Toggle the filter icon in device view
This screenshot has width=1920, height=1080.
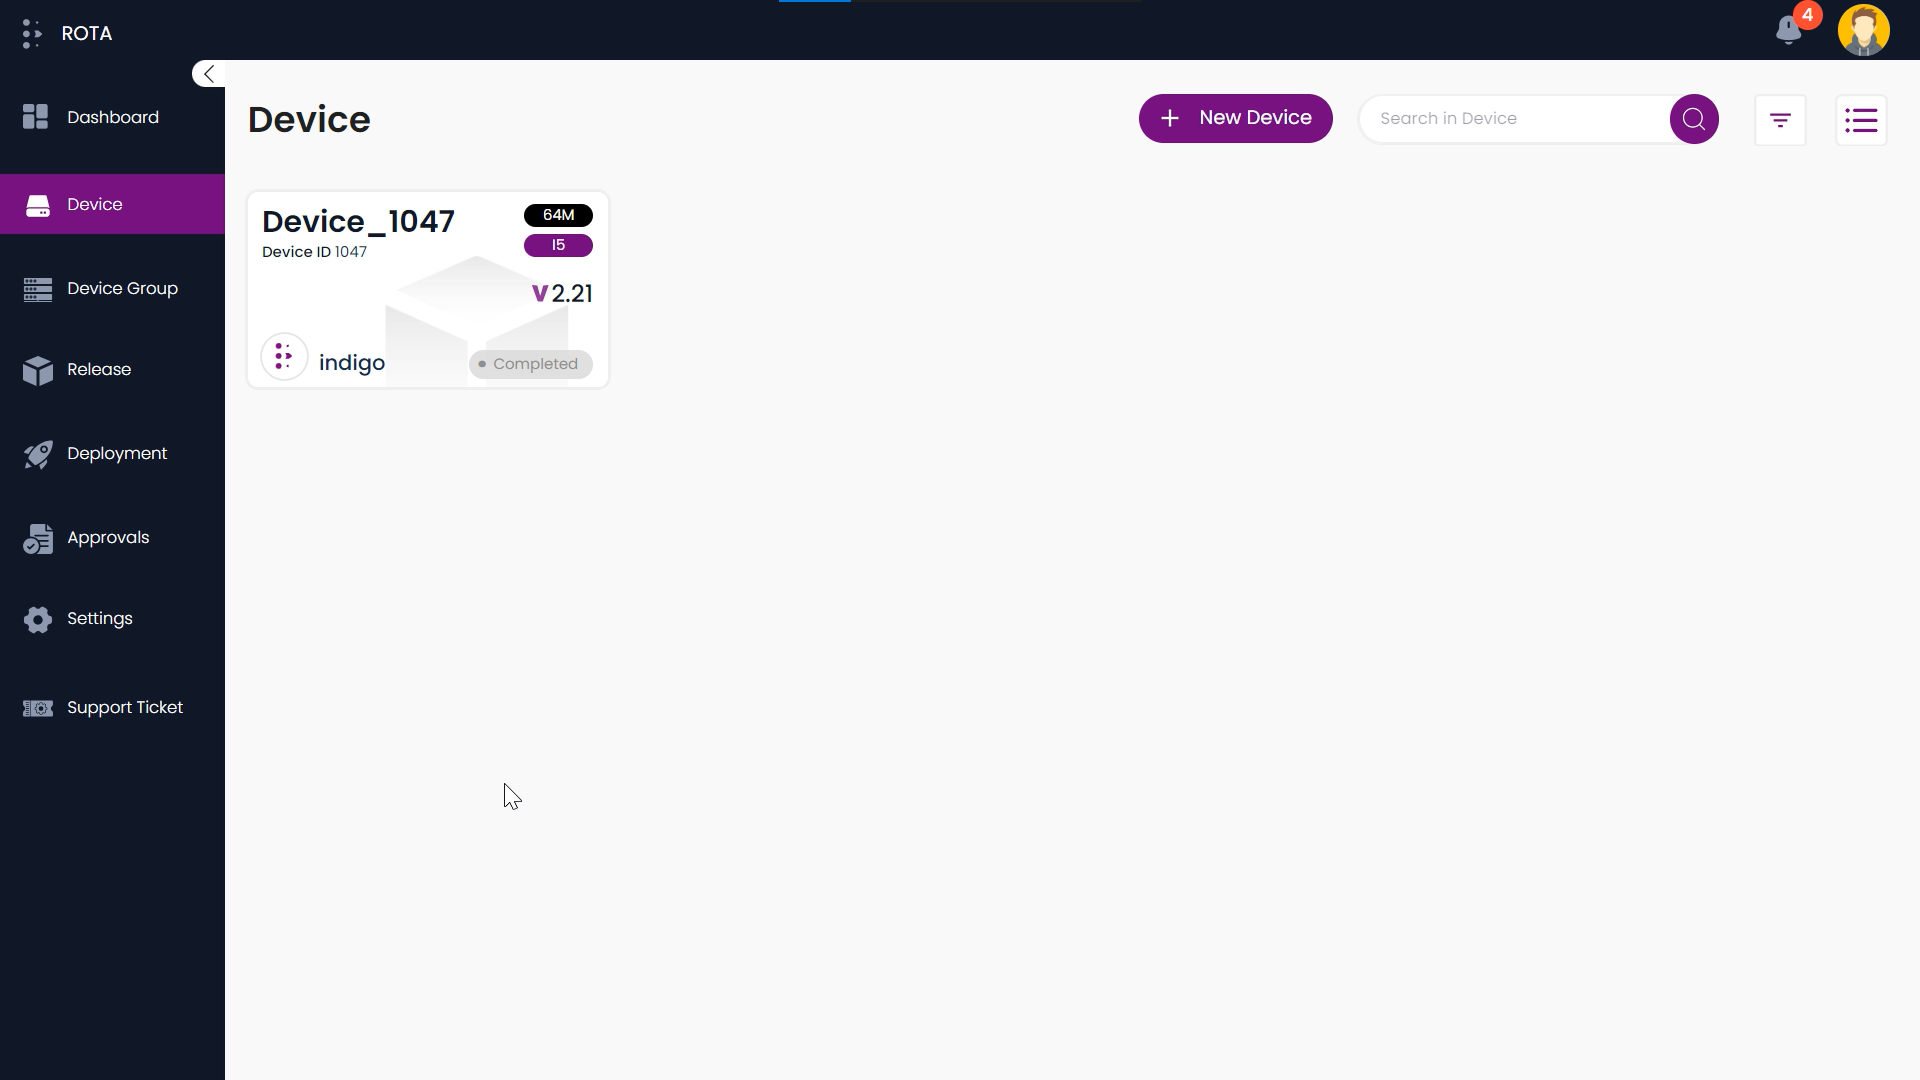coord(1780,117)
